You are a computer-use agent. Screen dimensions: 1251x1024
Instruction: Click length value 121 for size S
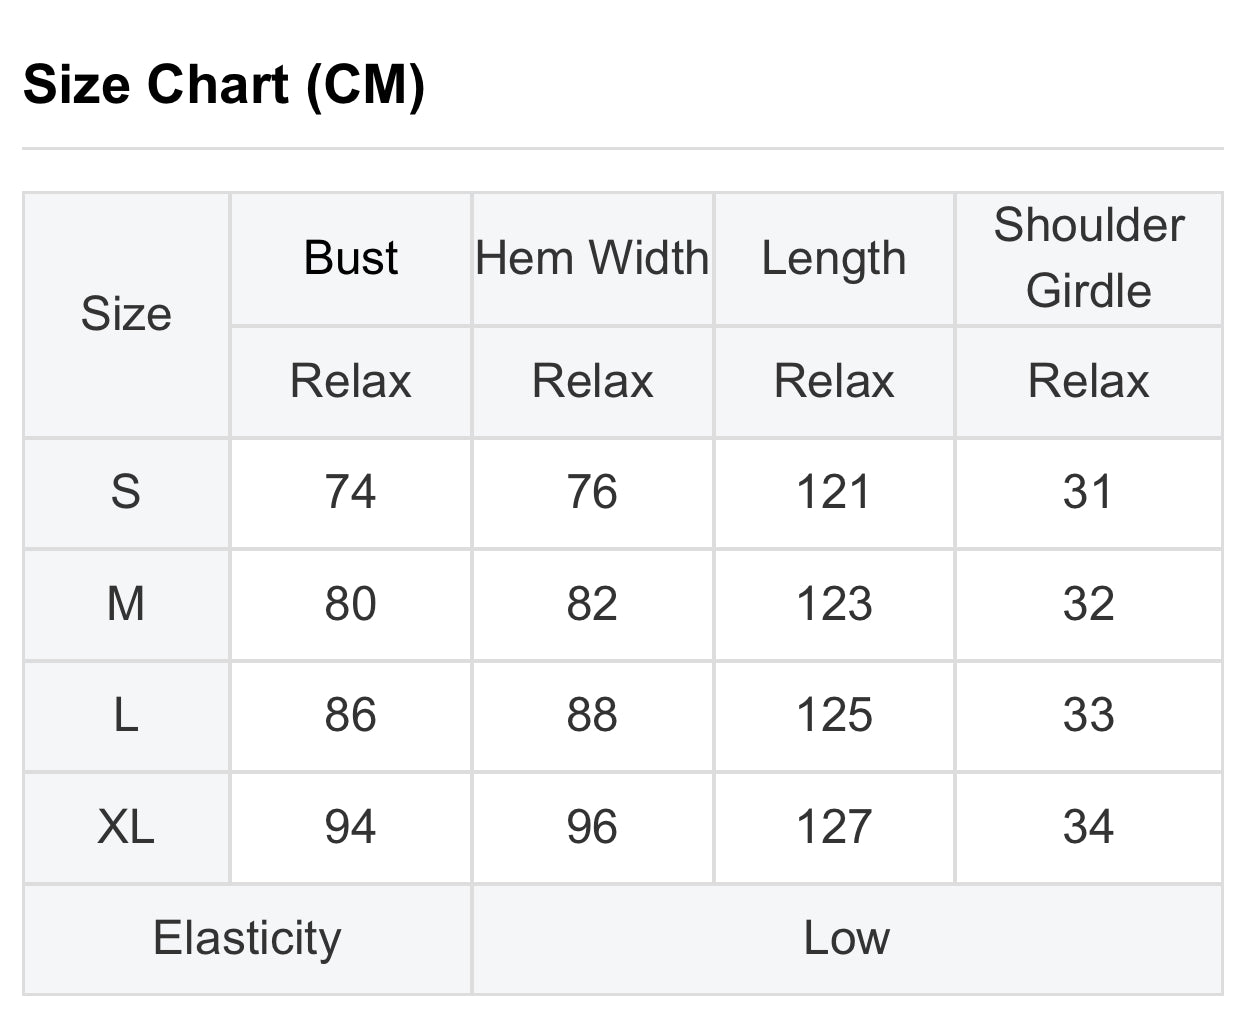(x=834, y=492)
